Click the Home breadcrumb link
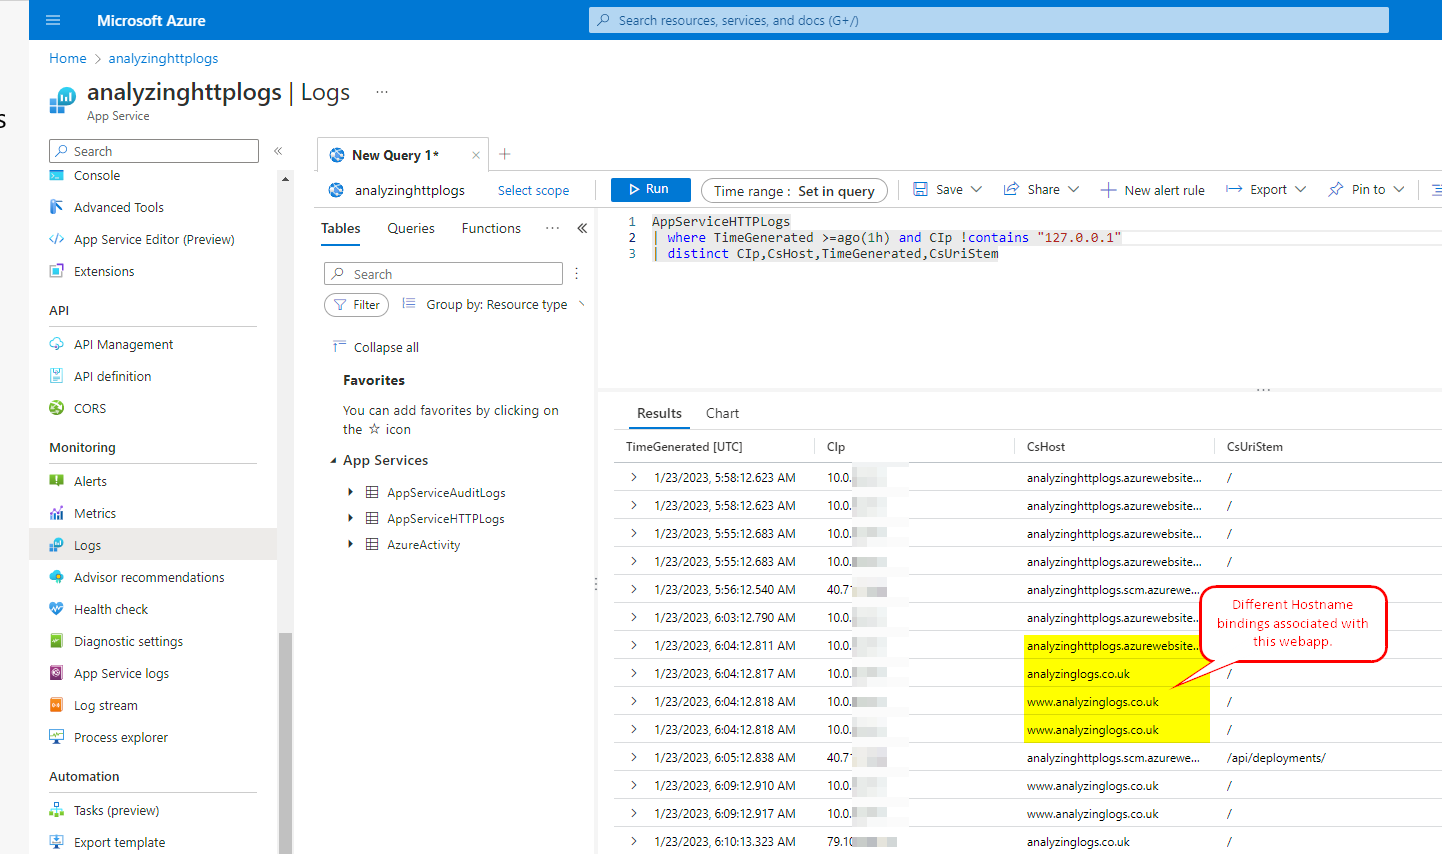The width and height of the screenshot is (1442, 854). point(68,58)
